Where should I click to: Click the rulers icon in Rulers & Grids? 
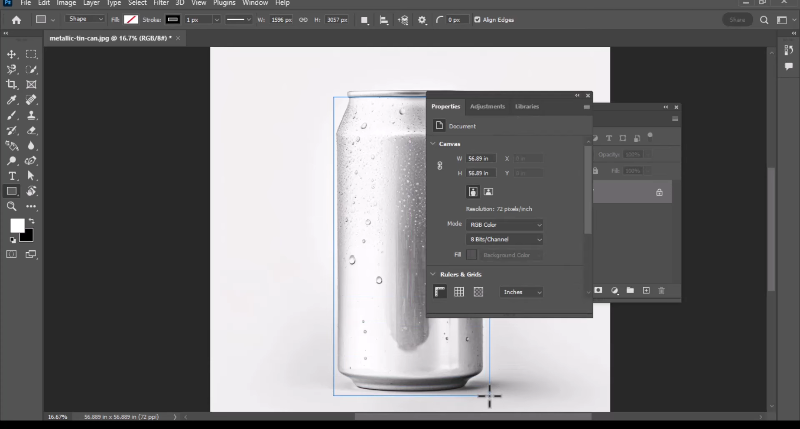(x=439, y=292)
